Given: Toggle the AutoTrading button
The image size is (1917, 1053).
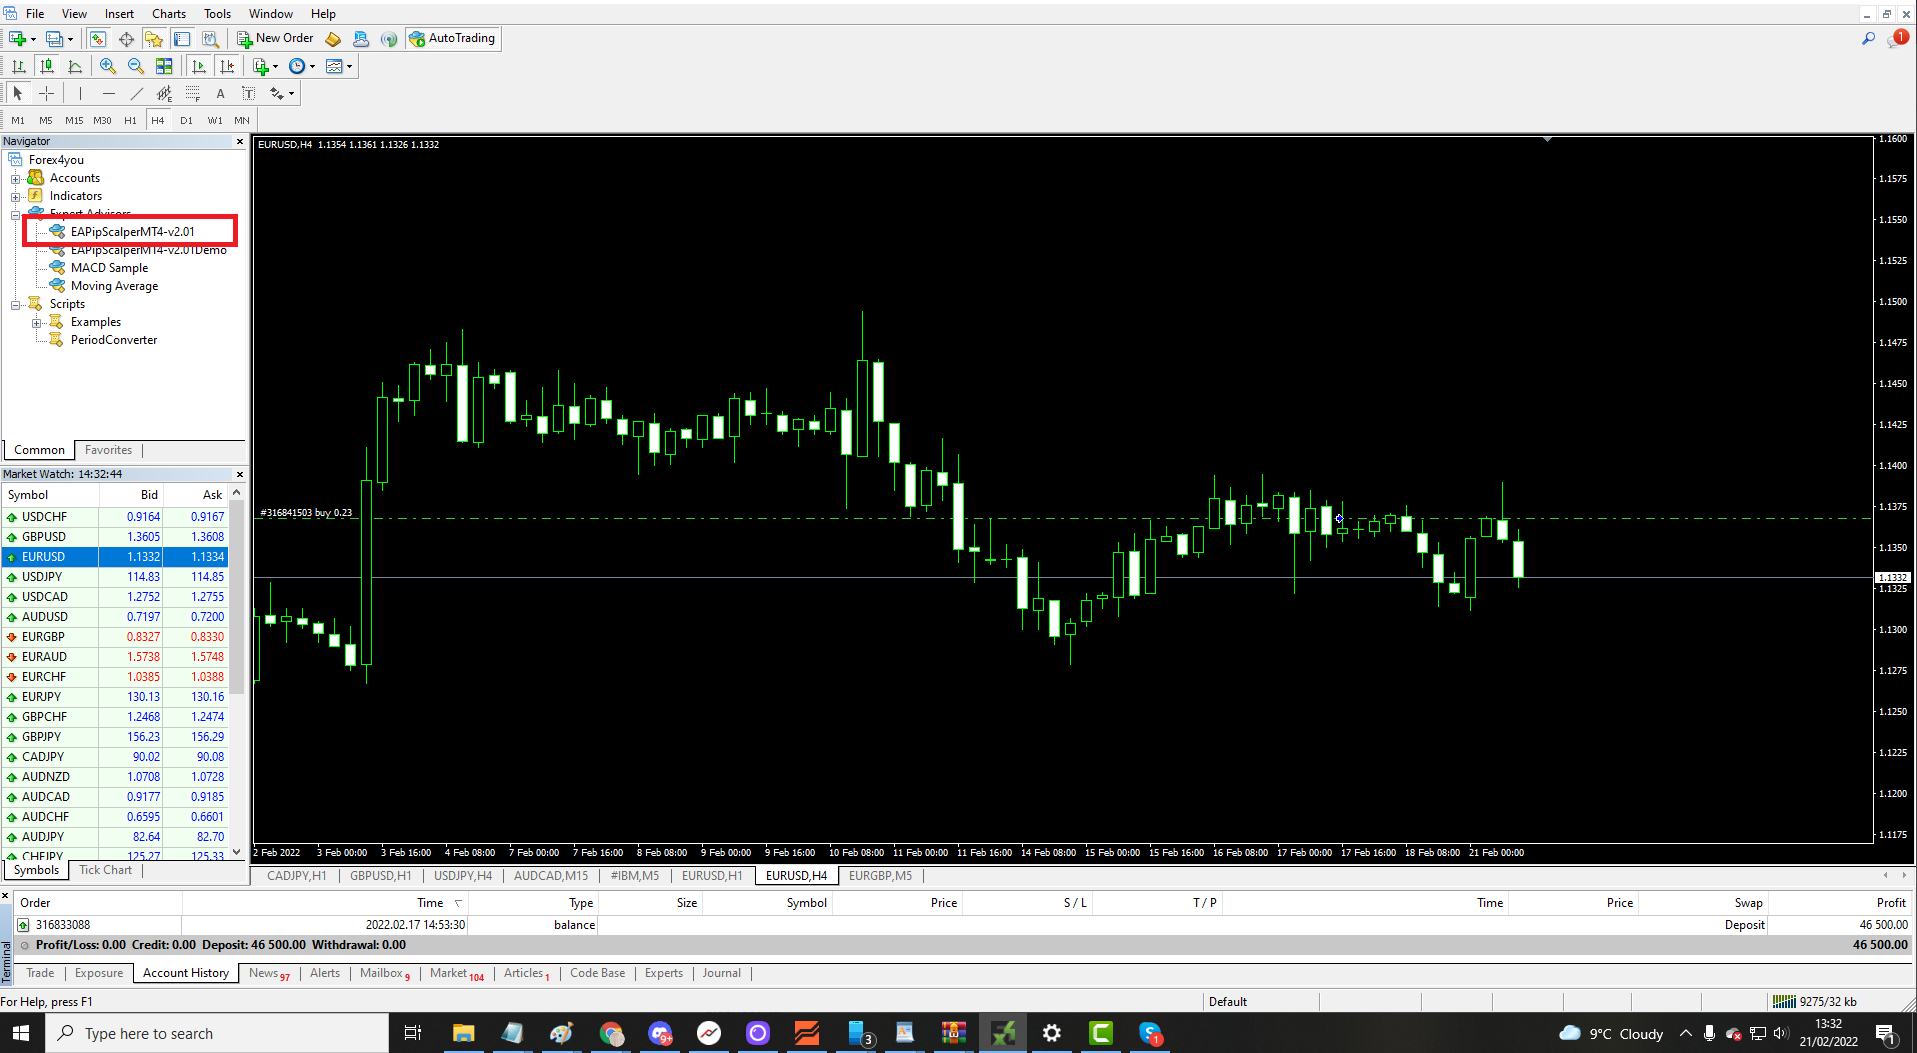Looking at the screenshot, I should pos(452,38).
